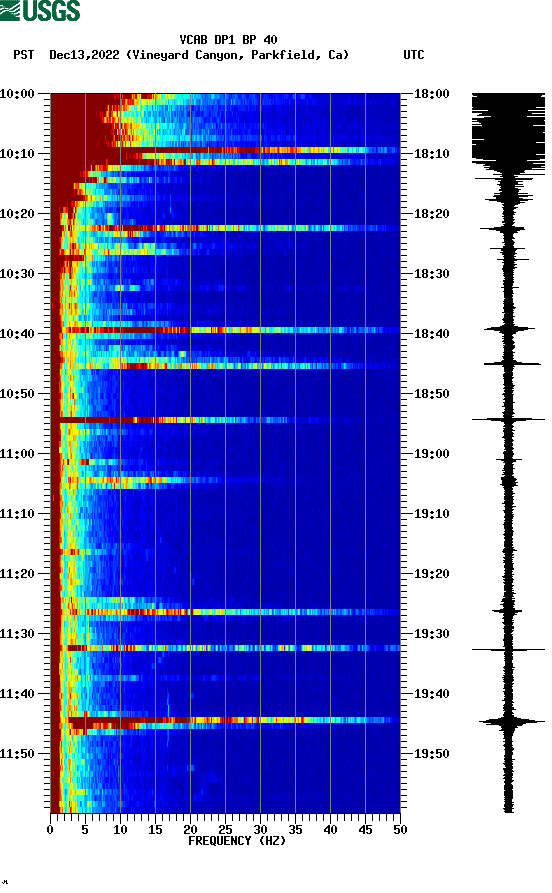The width and height of the screenshot is (552, 893).
Task: Click the '19:50' UTC time label
Action: coord(432,753)
